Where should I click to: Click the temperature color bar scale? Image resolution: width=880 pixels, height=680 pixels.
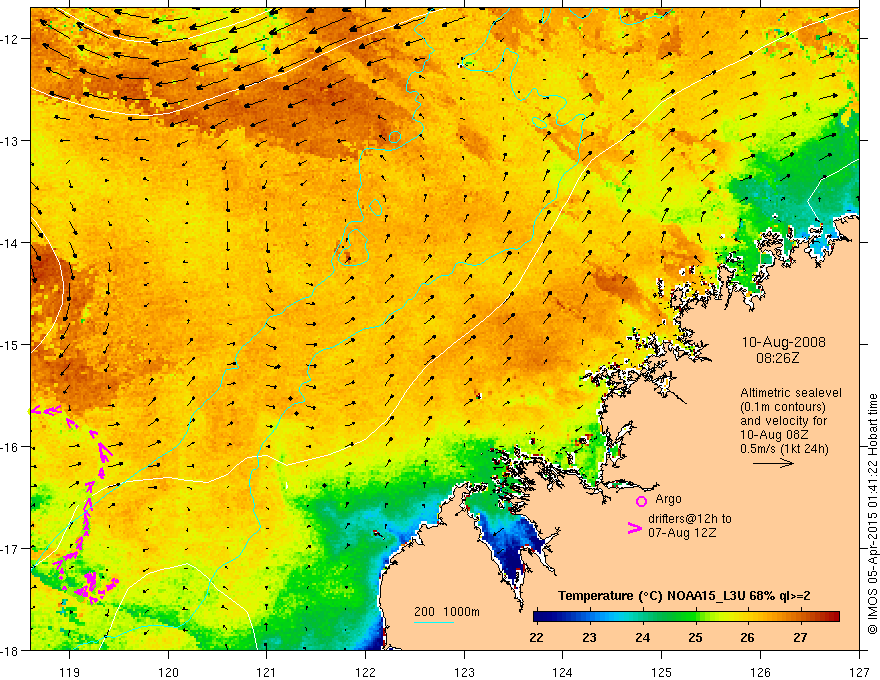(x=686, y=617)
